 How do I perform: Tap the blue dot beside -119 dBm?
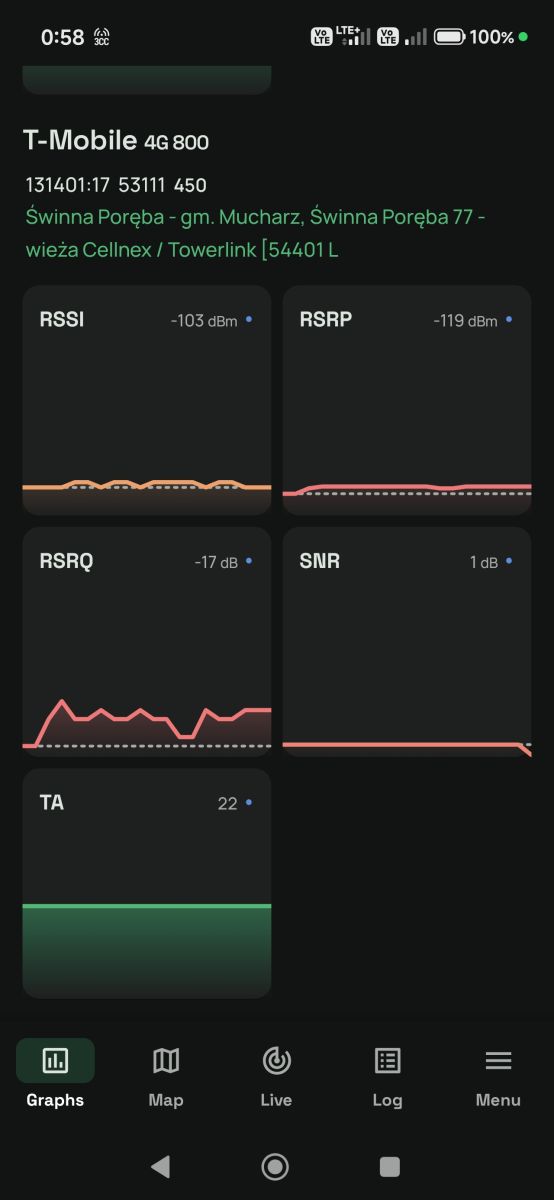[509, 320]
